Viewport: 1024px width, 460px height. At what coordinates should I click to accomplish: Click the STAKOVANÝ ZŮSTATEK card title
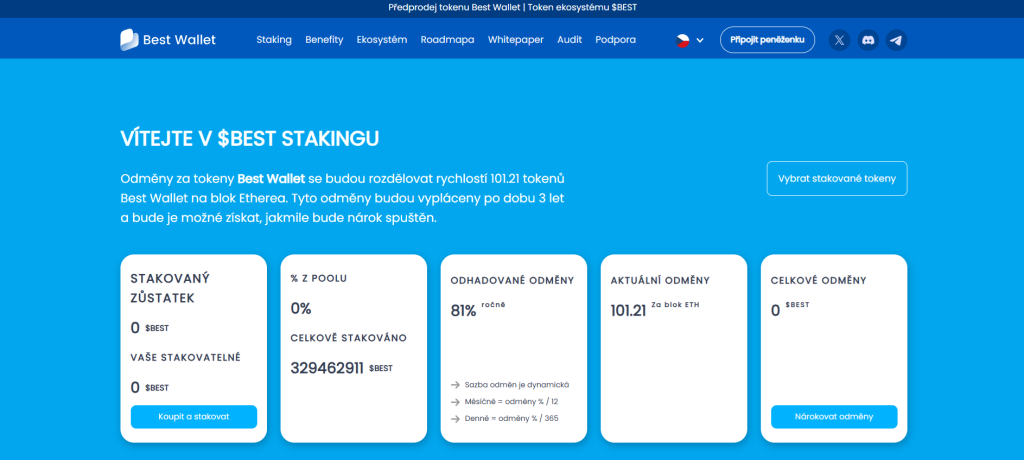click(170, 288)
